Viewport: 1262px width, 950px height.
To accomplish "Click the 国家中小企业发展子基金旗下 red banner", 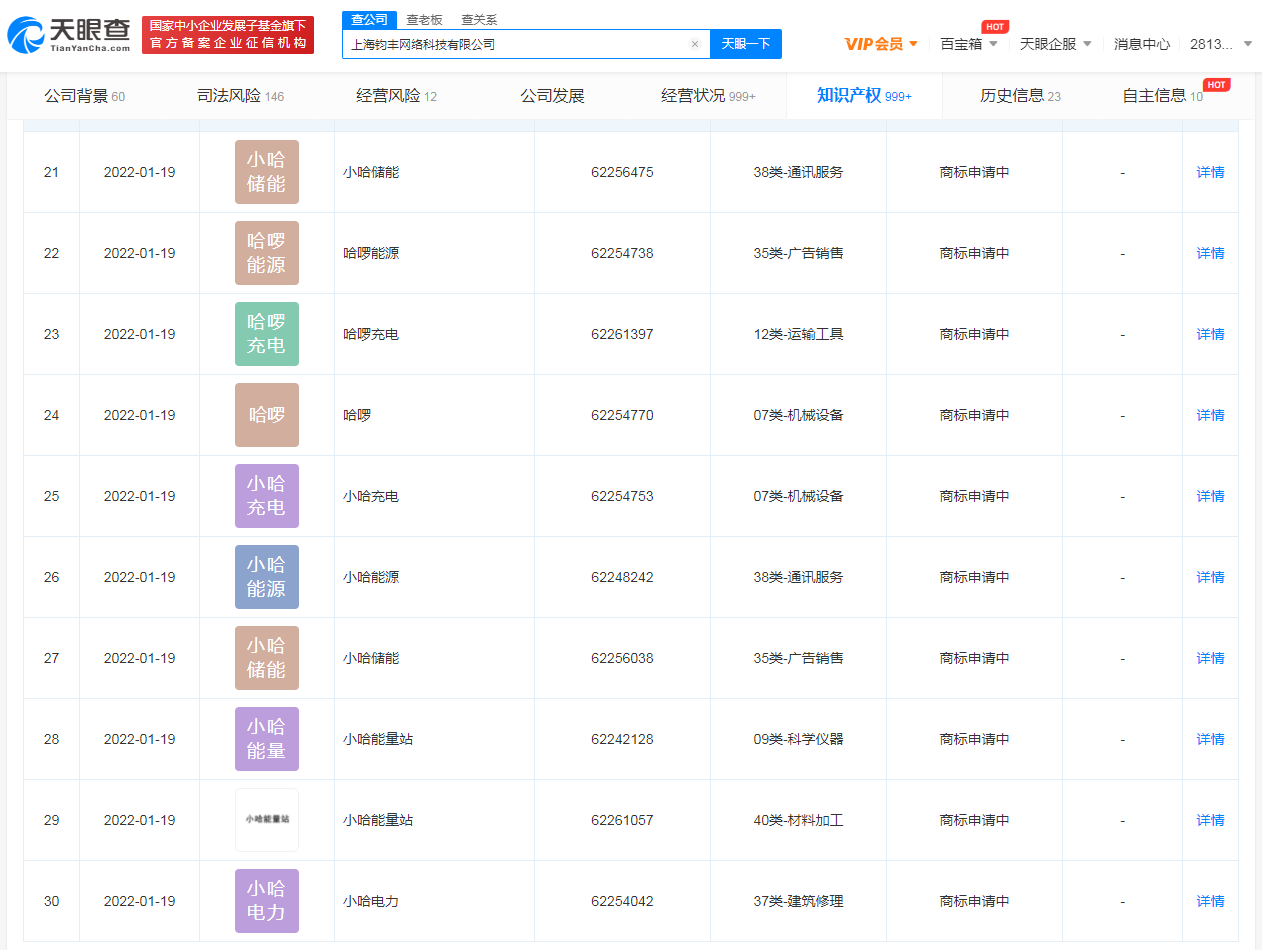I will click(228, 35).
